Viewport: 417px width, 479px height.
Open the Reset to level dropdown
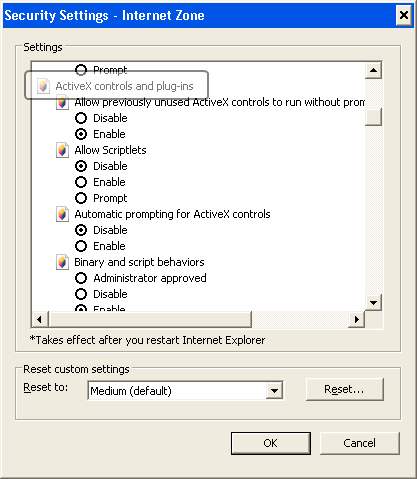[x=274, y=390]
